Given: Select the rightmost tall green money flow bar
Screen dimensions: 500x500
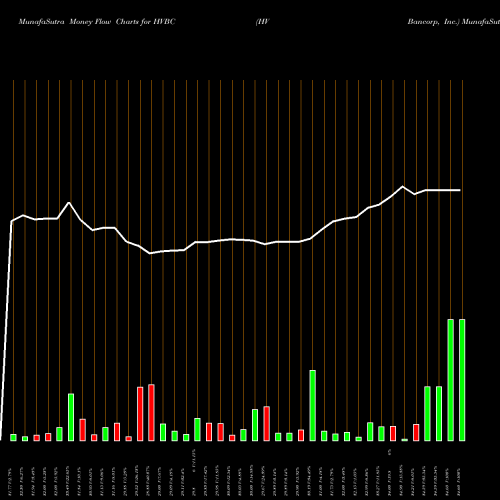Looking at the screenshot, I should [x=462, y=380].
